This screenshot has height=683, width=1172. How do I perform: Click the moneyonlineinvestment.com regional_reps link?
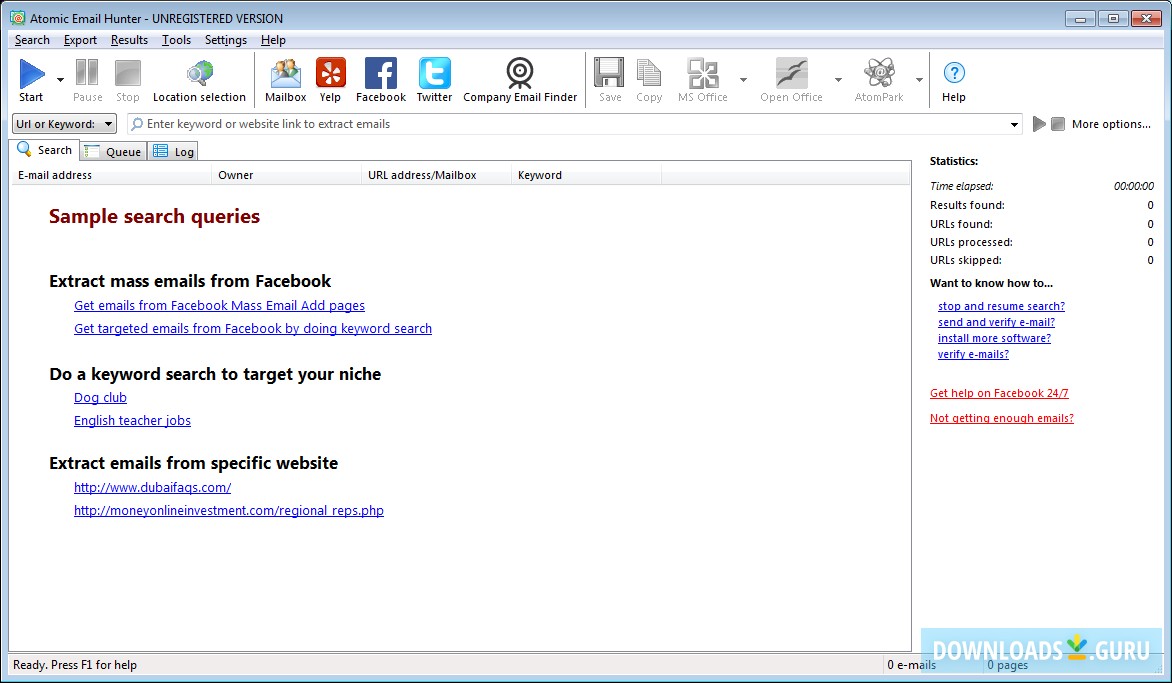(229, 510)
